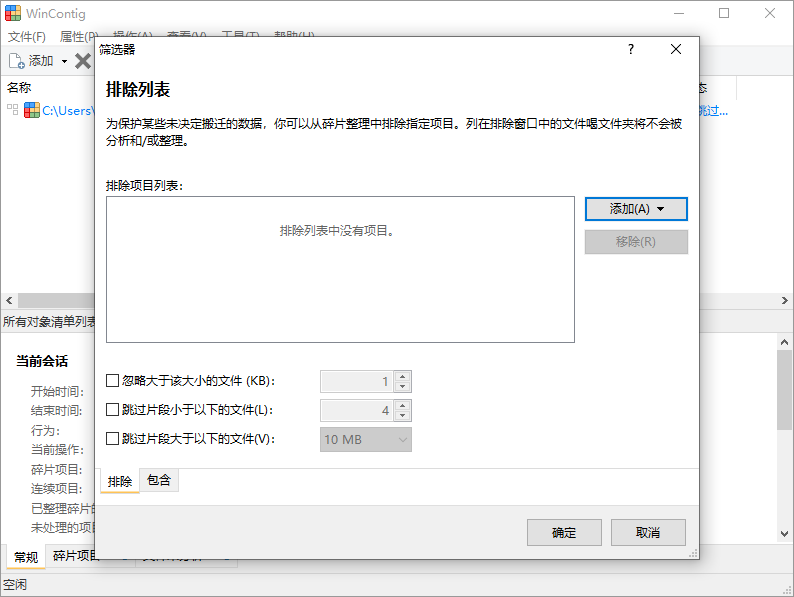Click the Add file icon in main toolbar
The height and width of the screenshot is (597, 794).
click(x=16, y=61)
